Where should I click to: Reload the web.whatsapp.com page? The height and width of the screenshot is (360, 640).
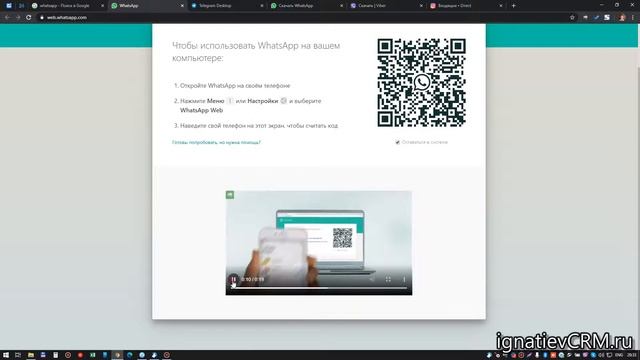click(x=29, y=18)
